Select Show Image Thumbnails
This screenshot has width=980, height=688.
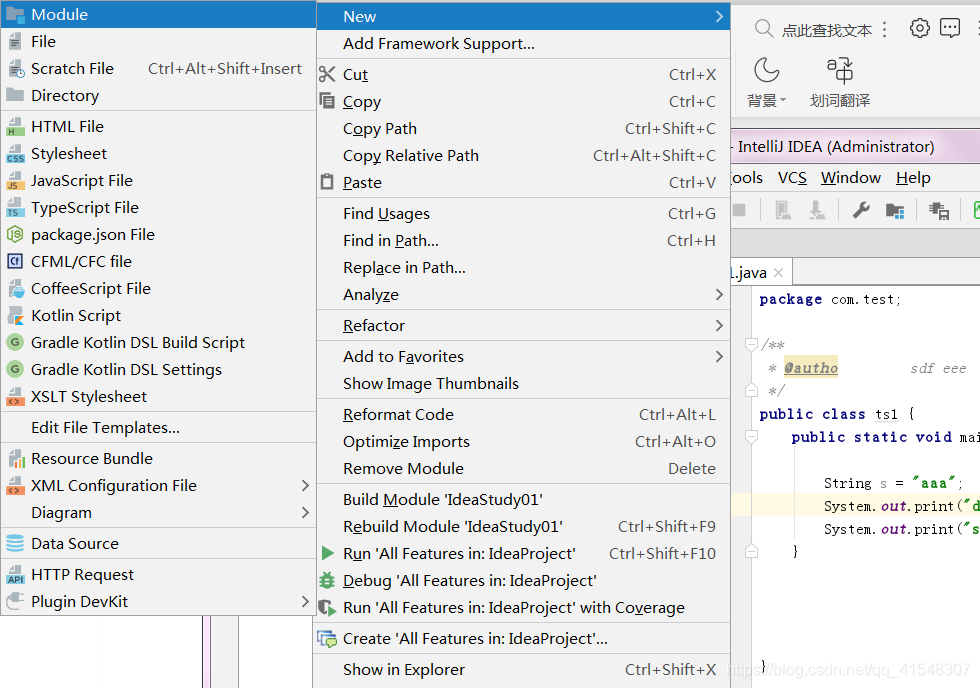[523, 384]
